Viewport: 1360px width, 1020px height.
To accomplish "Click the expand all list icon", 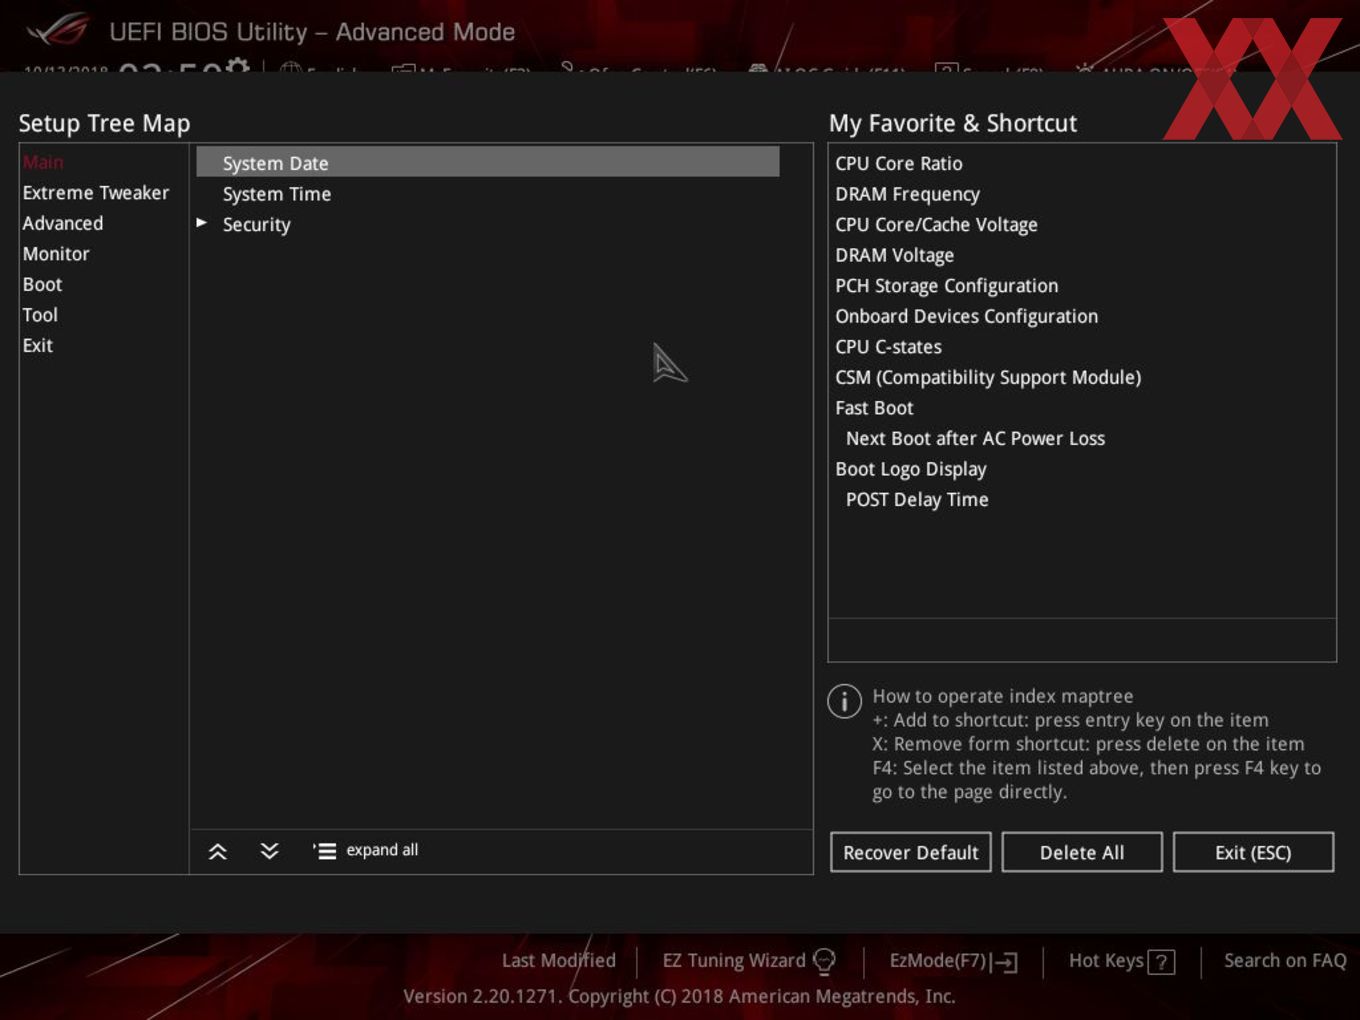I will (324, 851).
